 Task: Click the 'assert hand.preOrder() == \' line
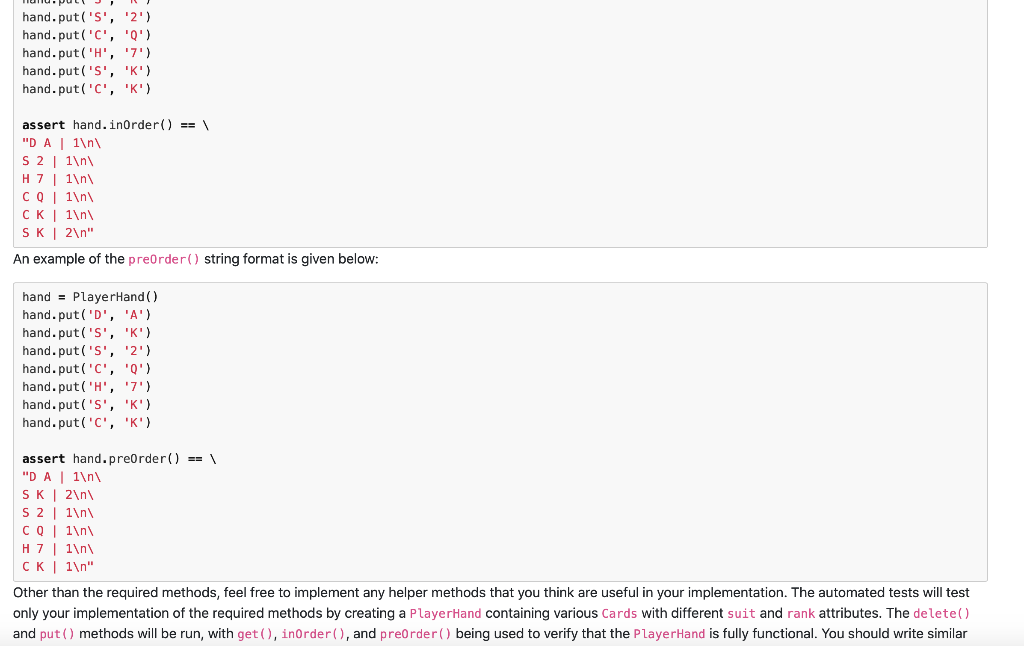click(x=119, y=459)
